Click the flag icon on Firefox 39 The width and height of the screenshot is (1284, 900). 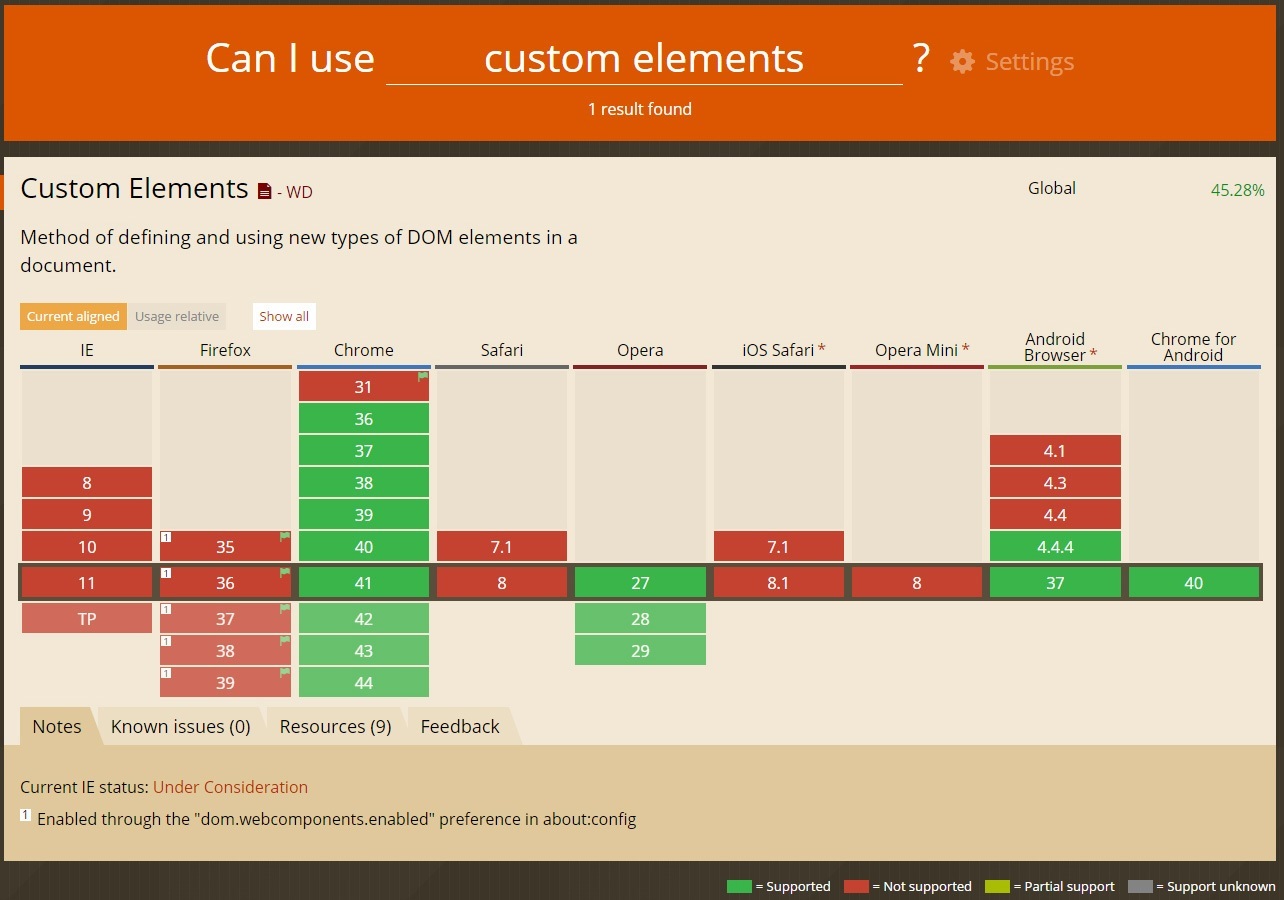[x=284, y=673]
